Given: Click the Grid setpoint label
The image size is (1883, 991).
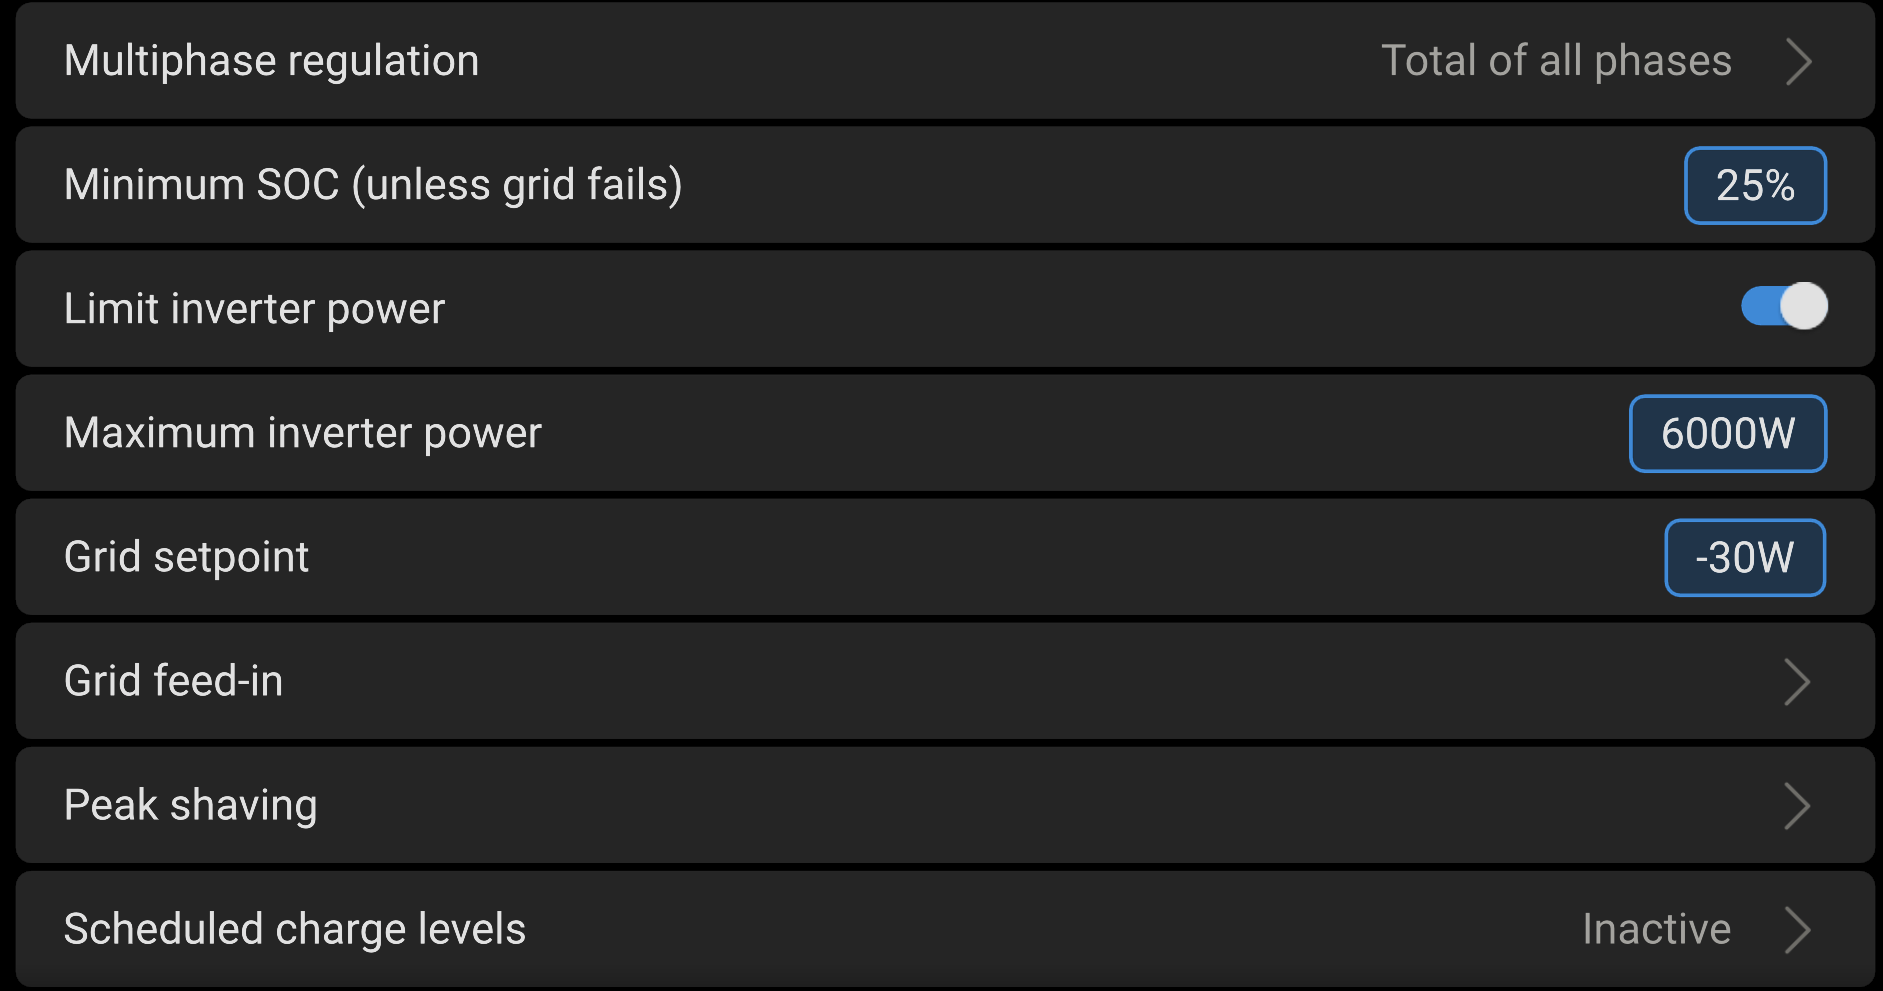Looking at the screenshot, I should pos(186,557).
